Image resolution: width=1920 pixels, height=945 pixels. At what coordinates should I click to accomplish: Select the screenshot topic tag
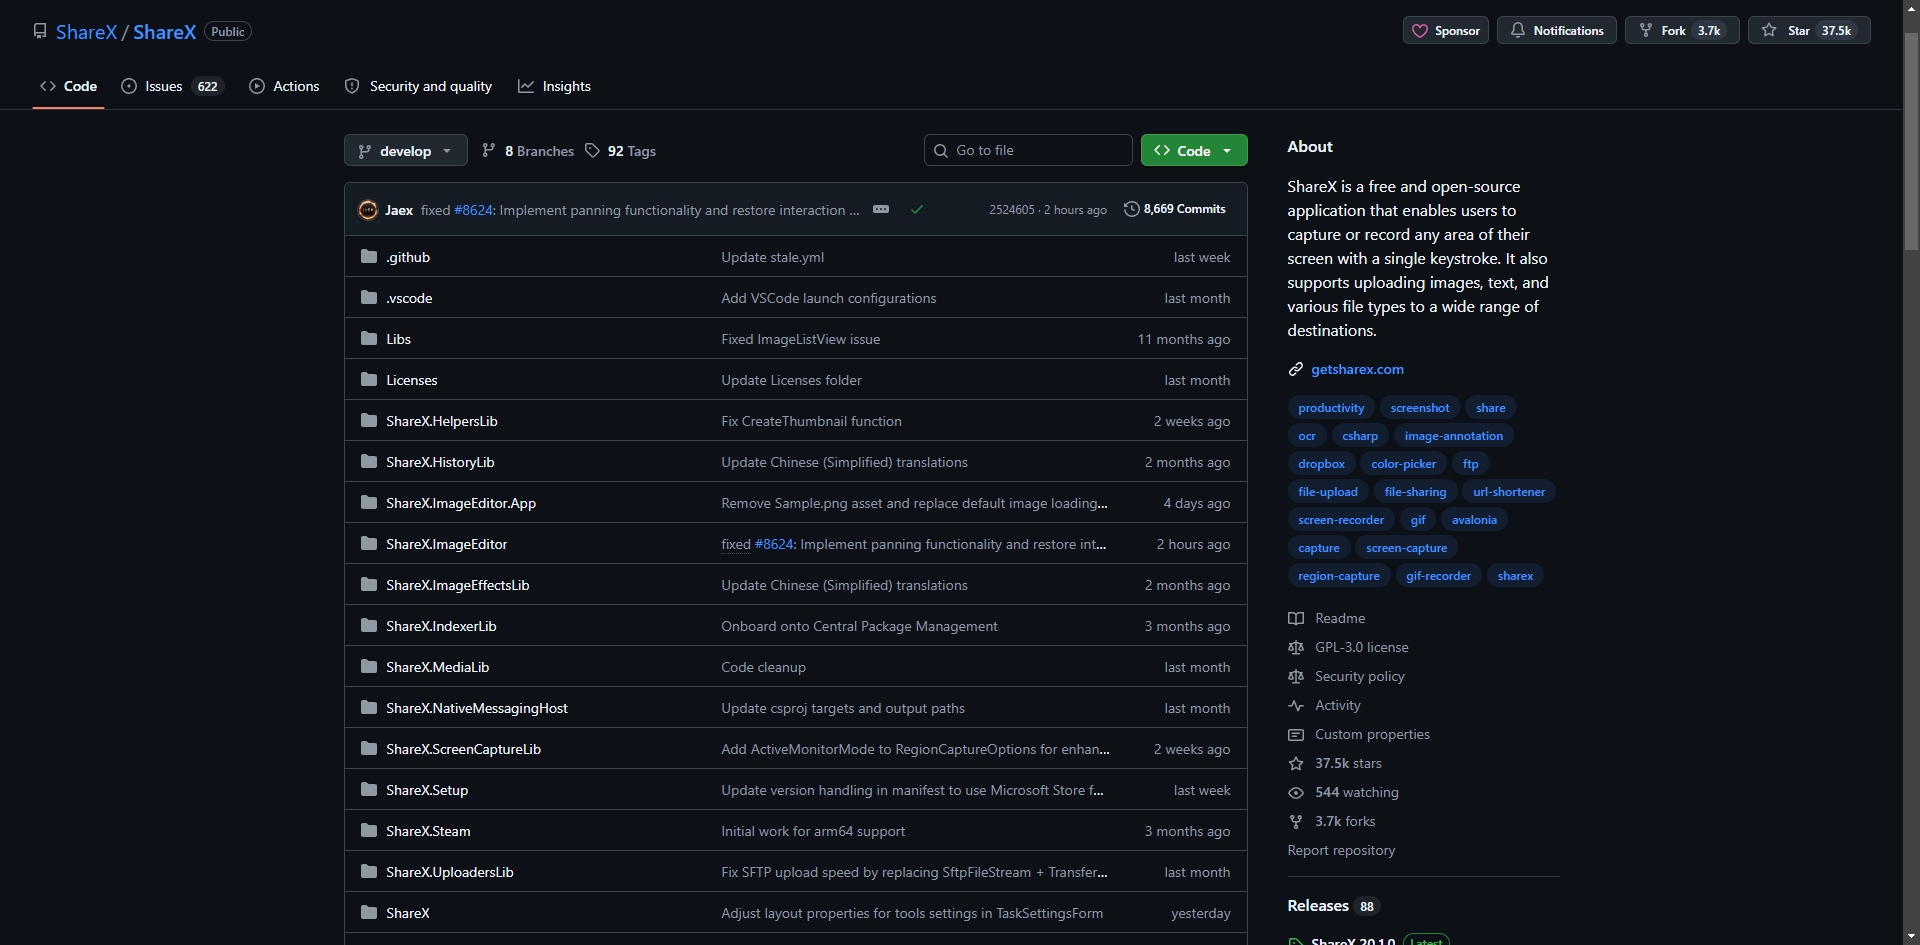point(1420,408)
